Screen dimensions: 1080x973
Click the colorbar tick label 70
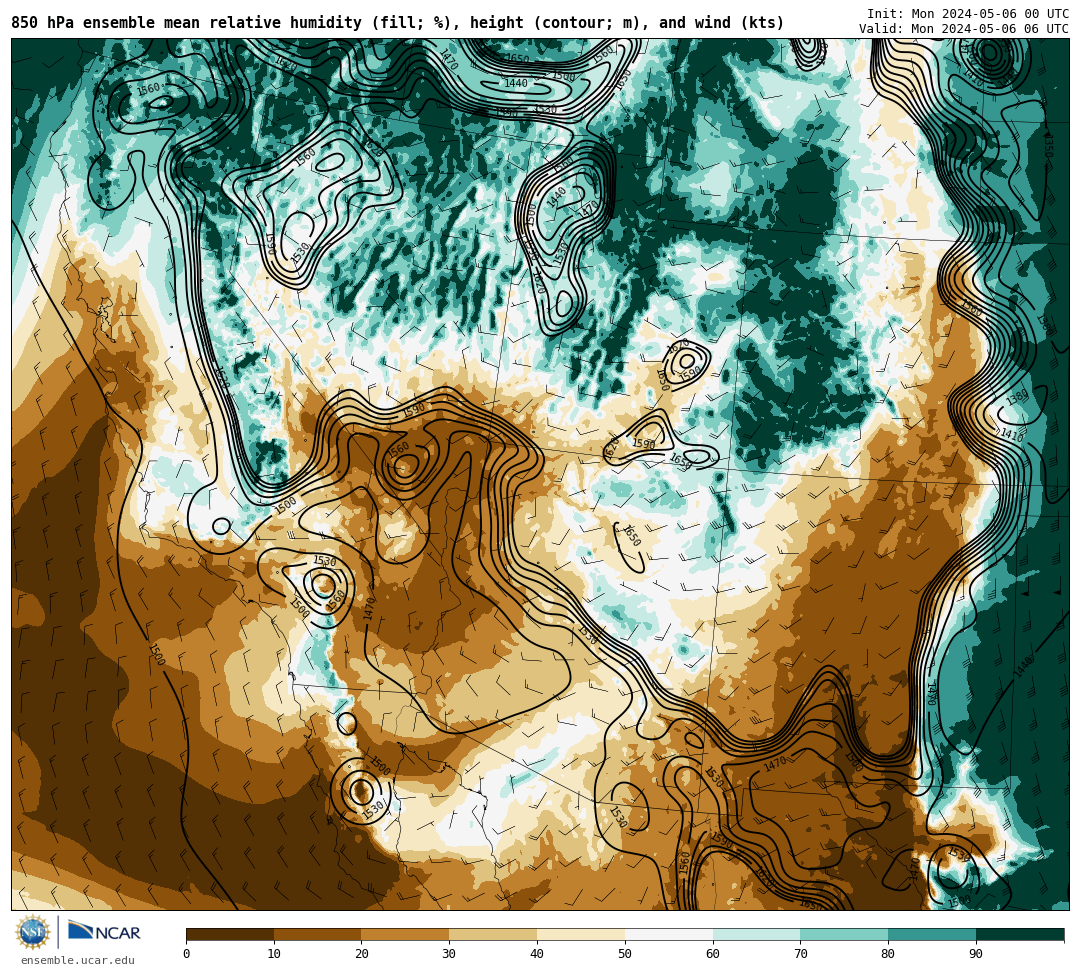(800, 954)
